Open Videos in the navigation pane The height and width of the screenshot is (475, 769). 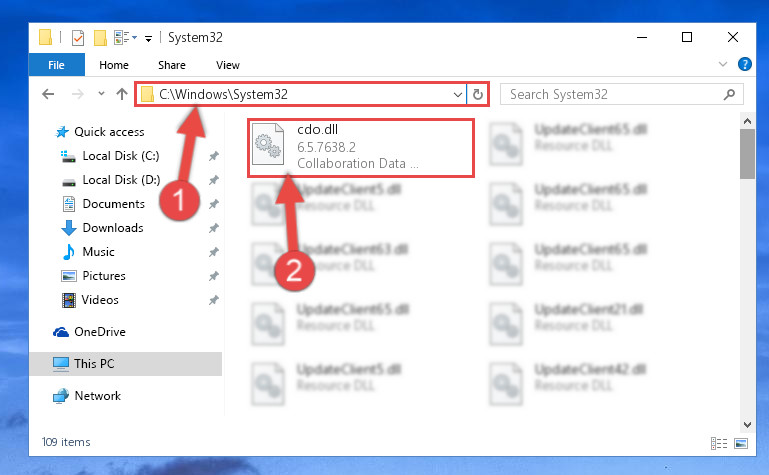100,300
